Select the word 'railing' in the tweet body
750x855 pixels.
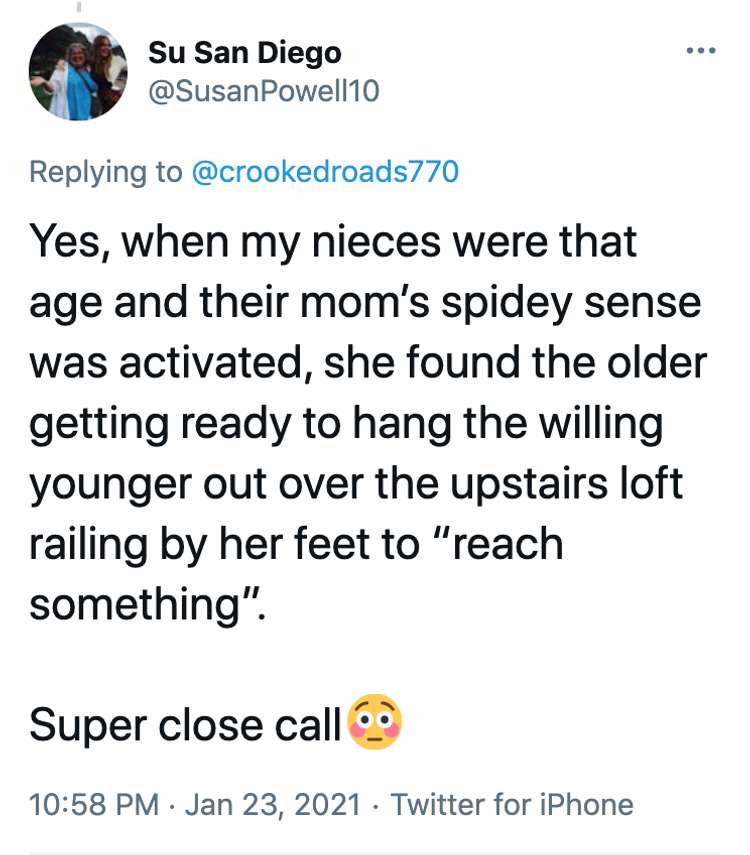click(88, 545)
